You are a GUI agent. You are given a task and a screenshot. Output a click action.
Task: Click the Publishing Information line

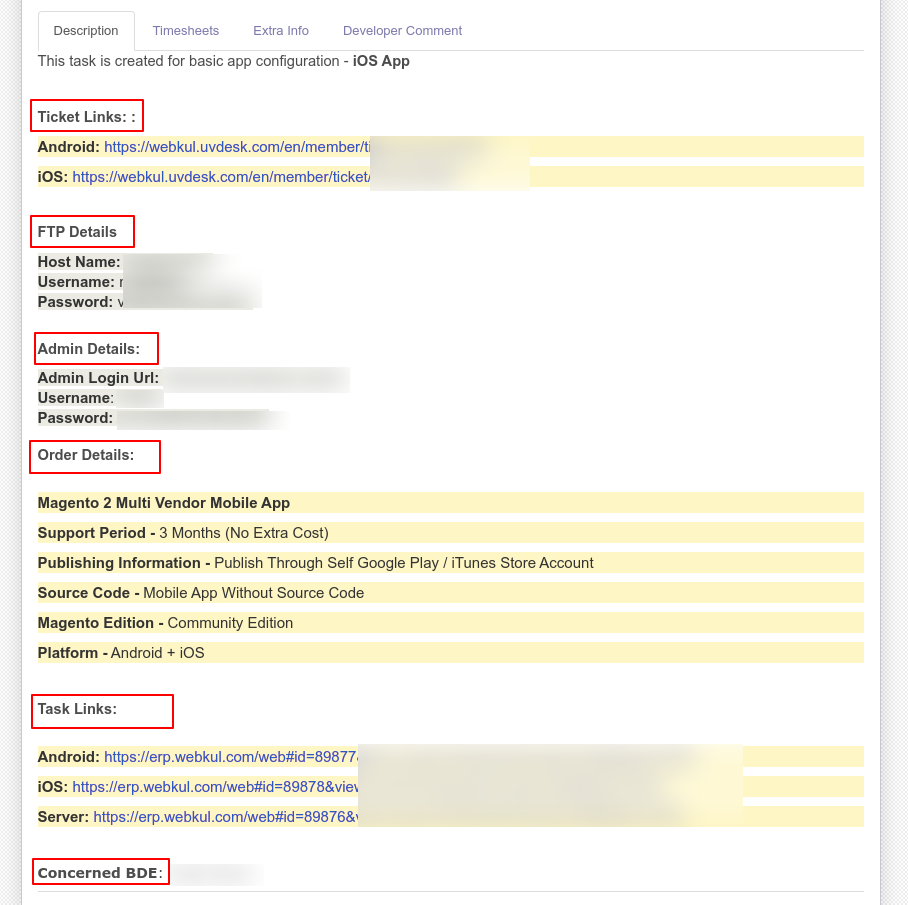coord(315,563)
